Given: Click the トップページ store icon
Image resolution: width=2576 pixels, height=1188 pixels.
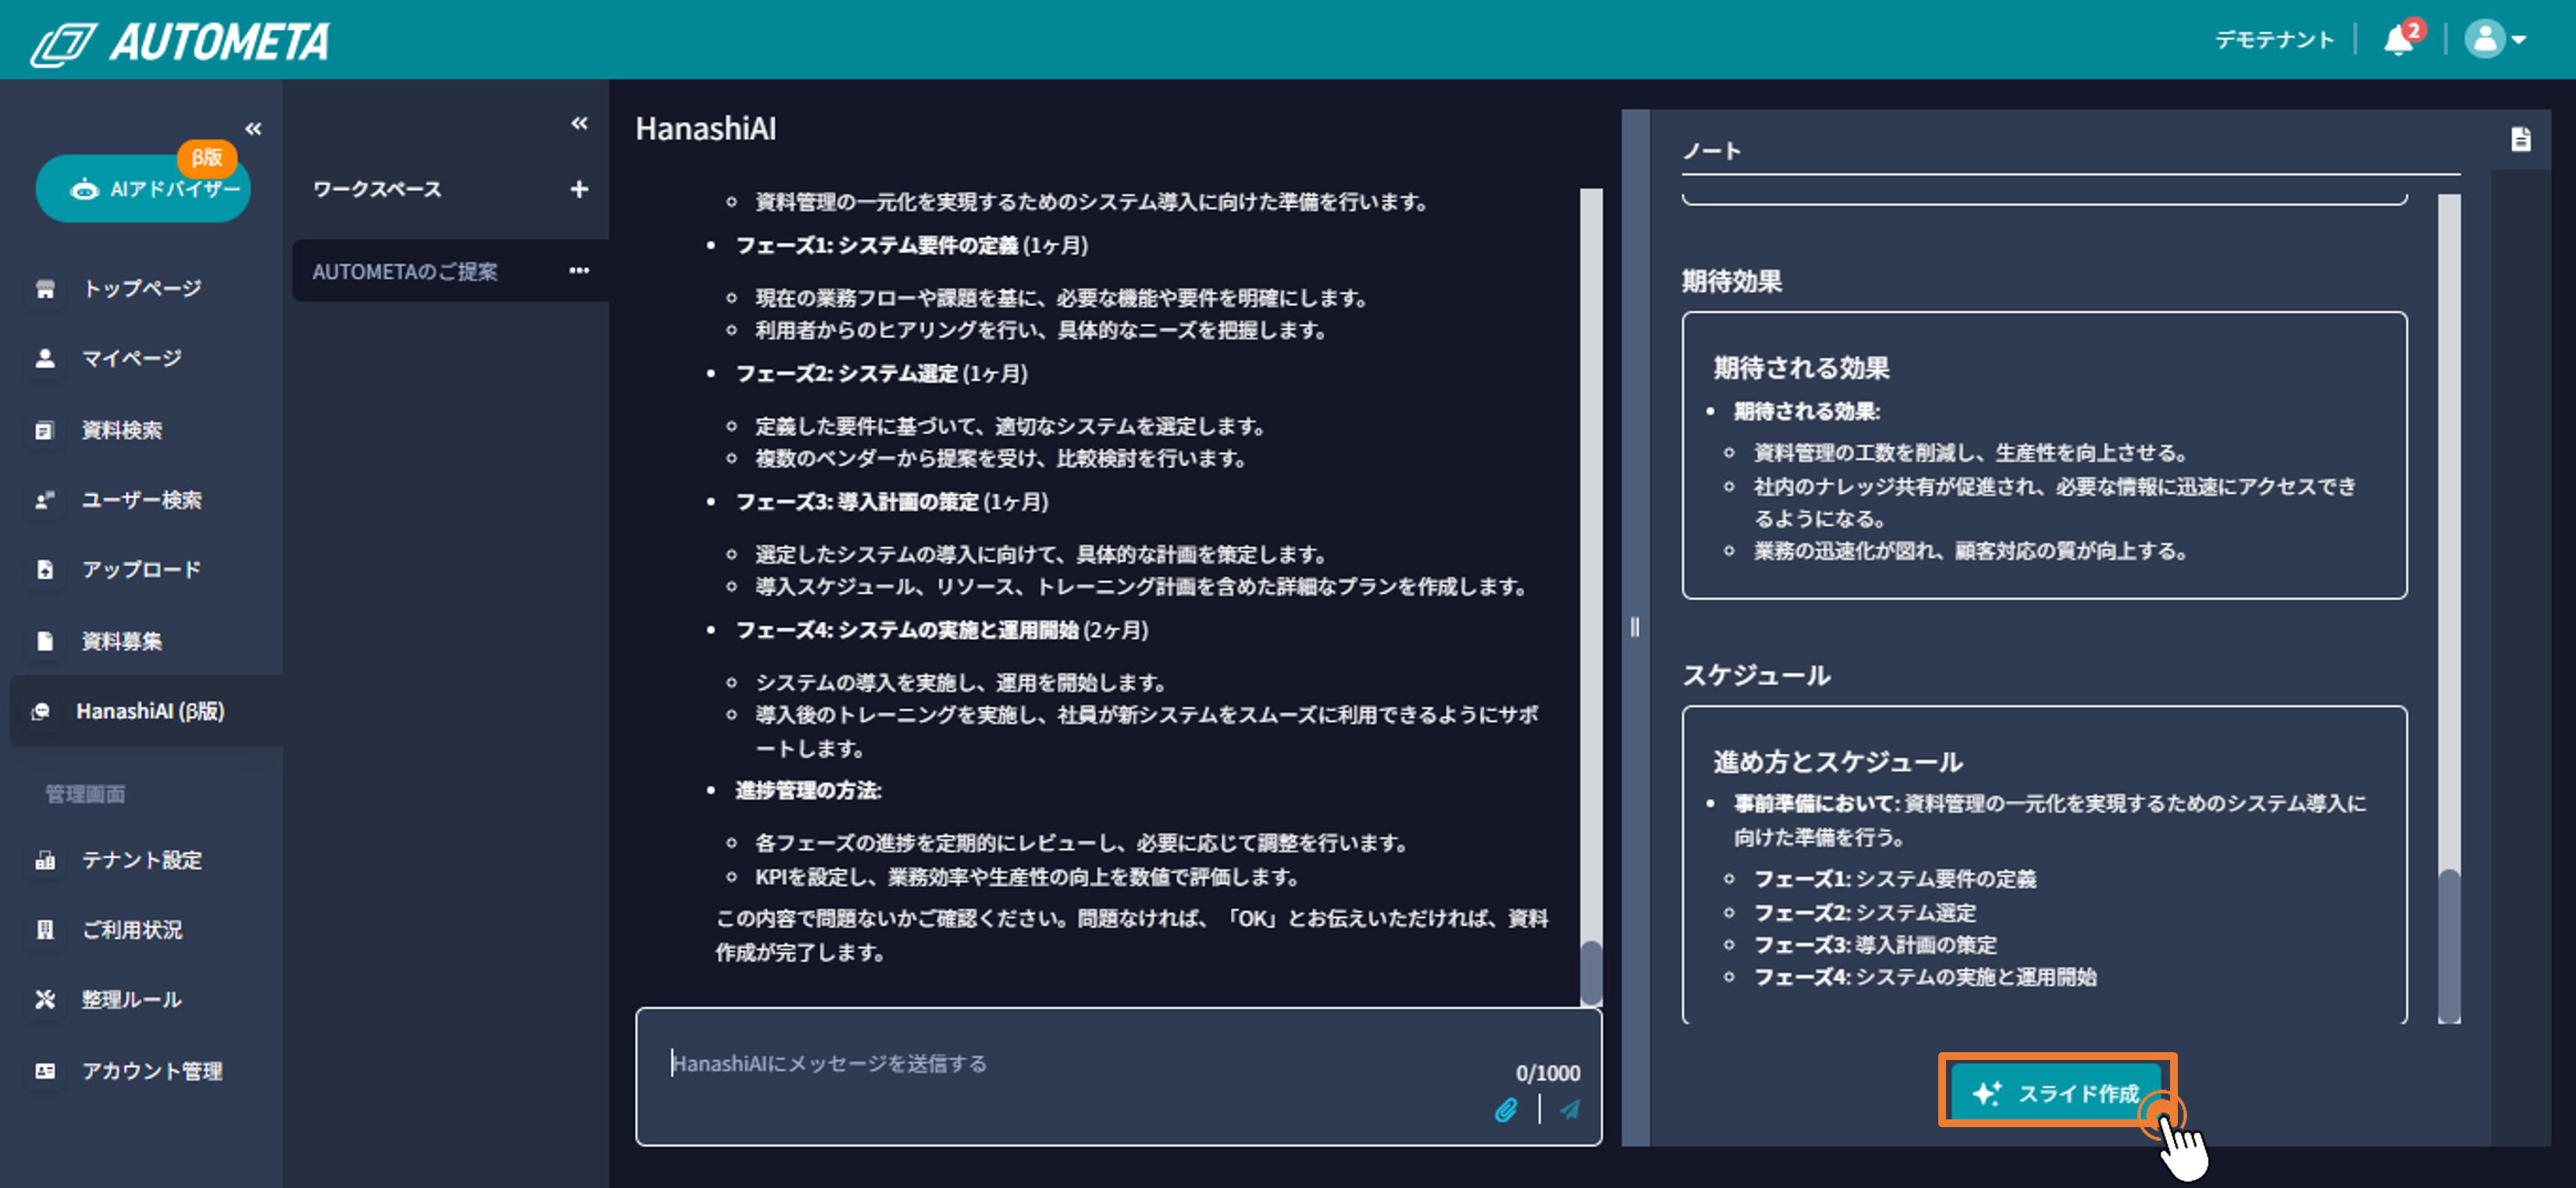Looking at the screenshot, I should (45, 289).
